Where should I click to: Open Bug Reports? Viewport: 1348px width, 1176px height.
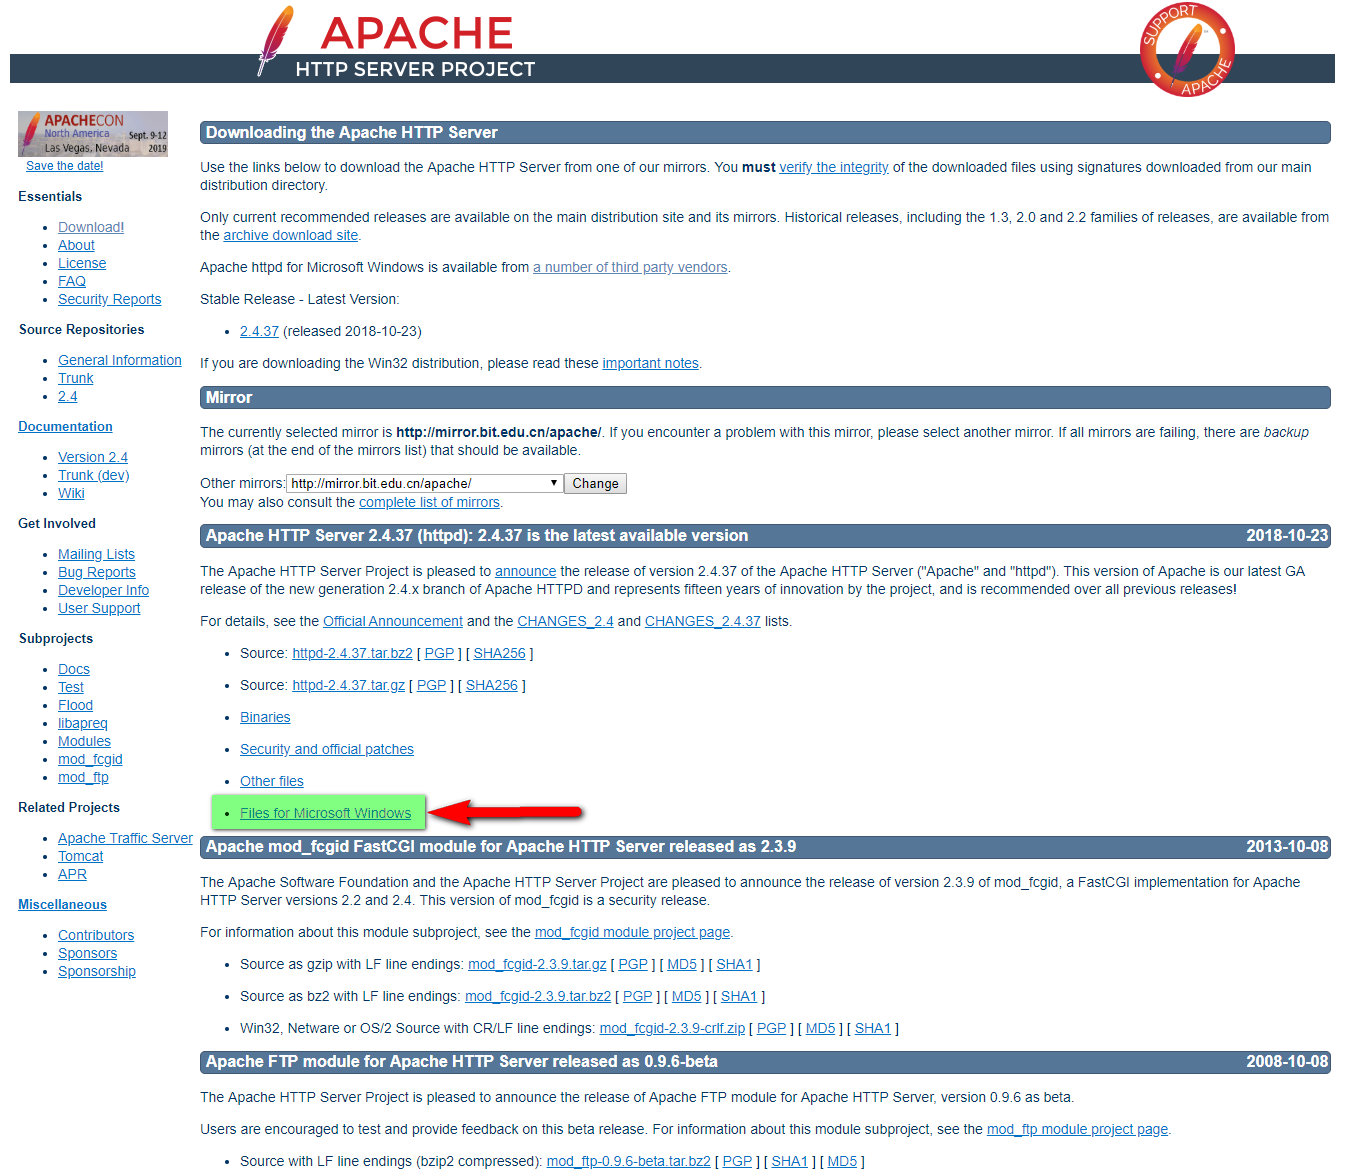[97, 572]
